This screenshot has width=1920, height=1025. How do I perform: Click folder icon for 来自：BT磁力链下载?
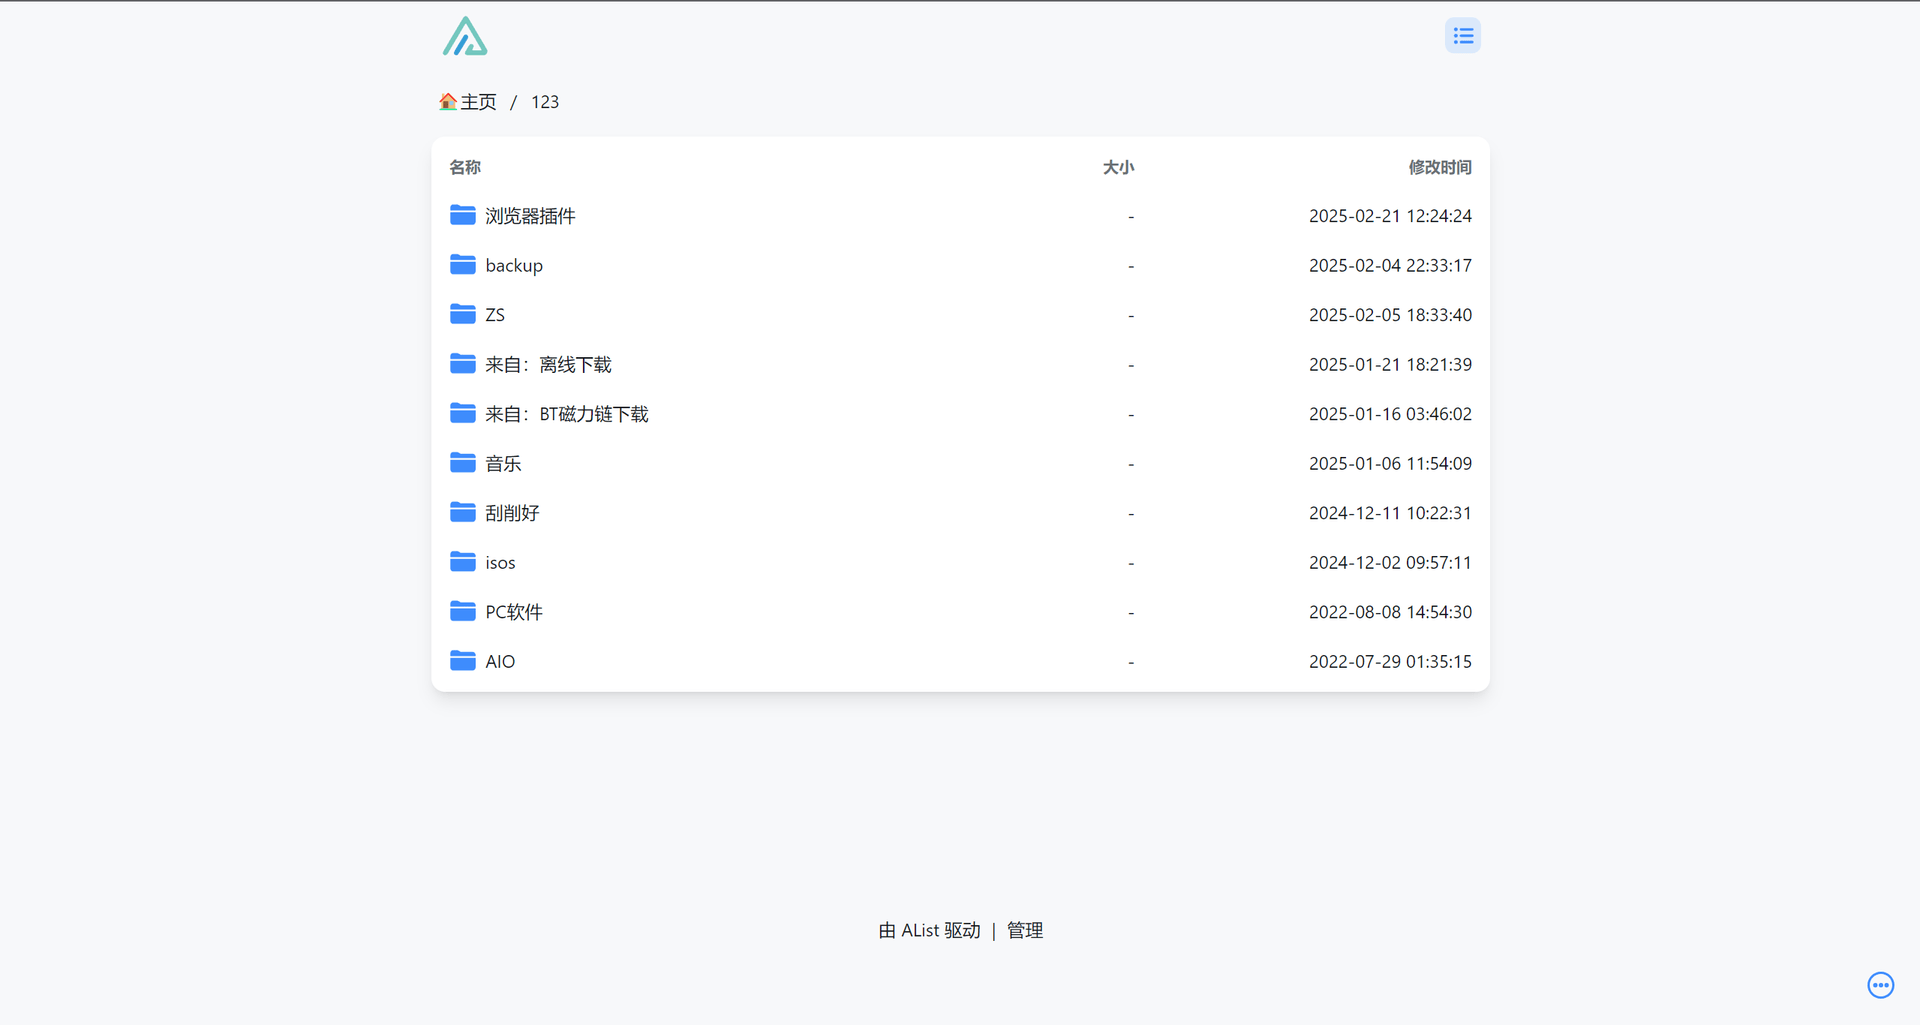(463, 413)
